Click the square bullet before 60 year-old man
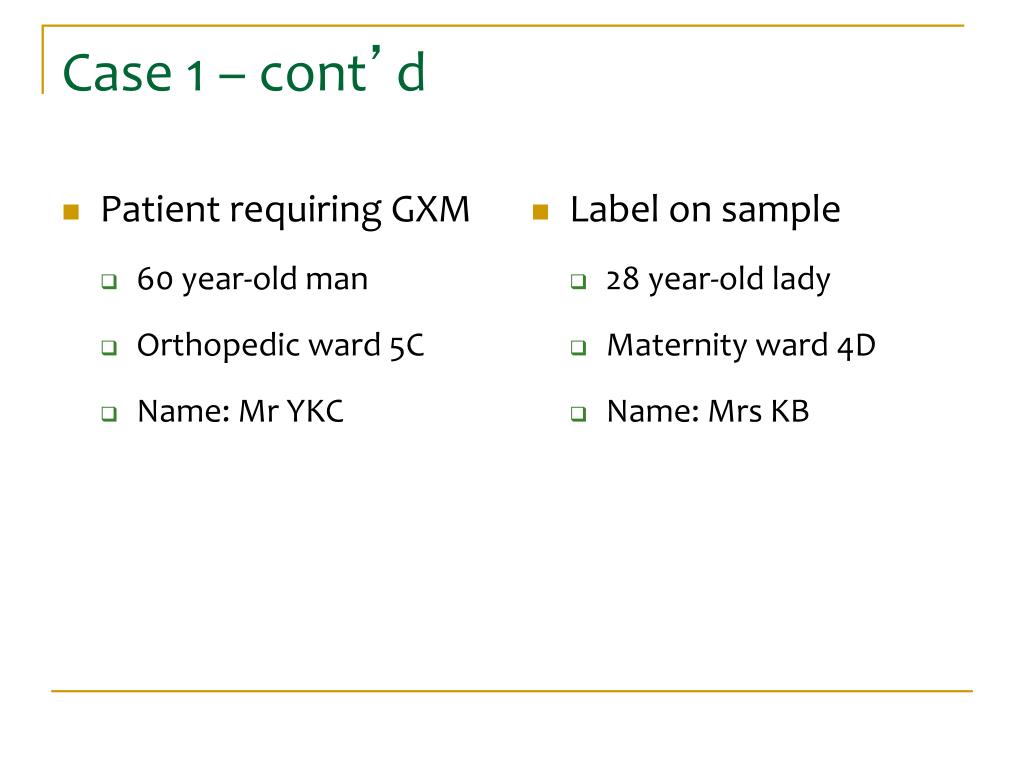This screenshot has width=1024, height=768. (x=109, y=281)
